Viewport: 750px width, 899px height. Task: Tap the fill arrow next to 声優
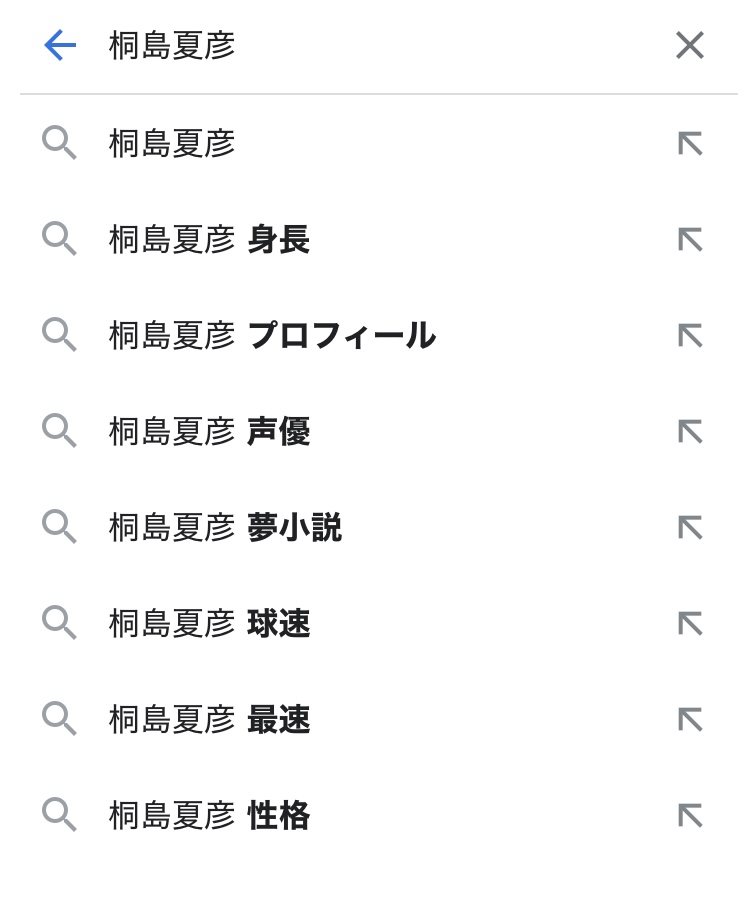click(x=690, y=432)
